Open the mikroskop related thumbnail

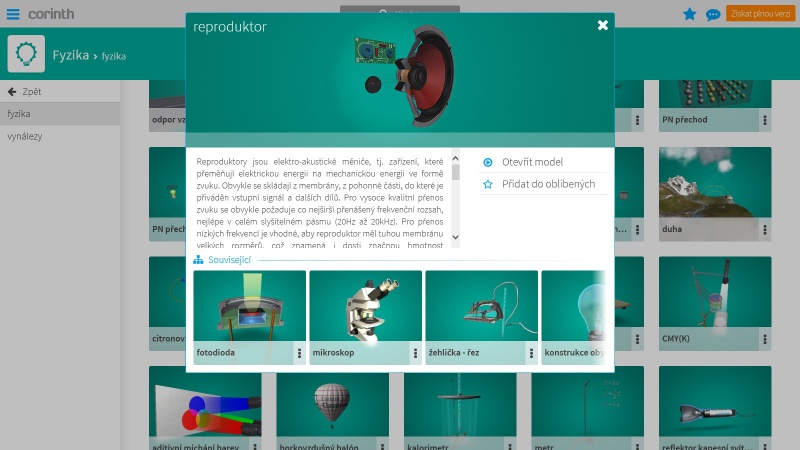click(365, 307)
